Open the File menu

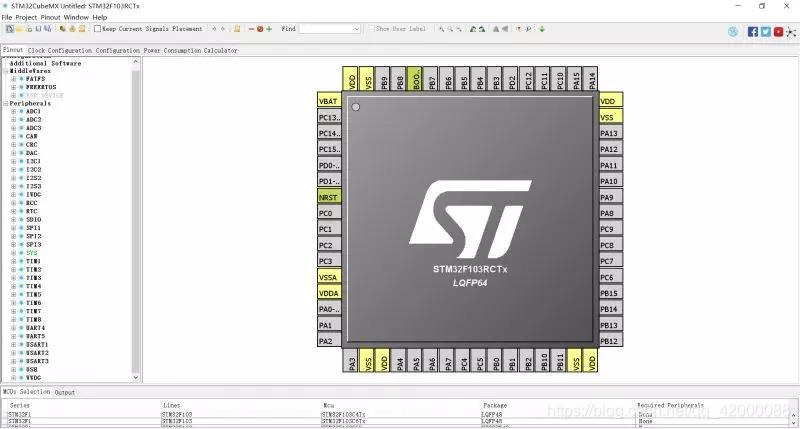[7, 17]
